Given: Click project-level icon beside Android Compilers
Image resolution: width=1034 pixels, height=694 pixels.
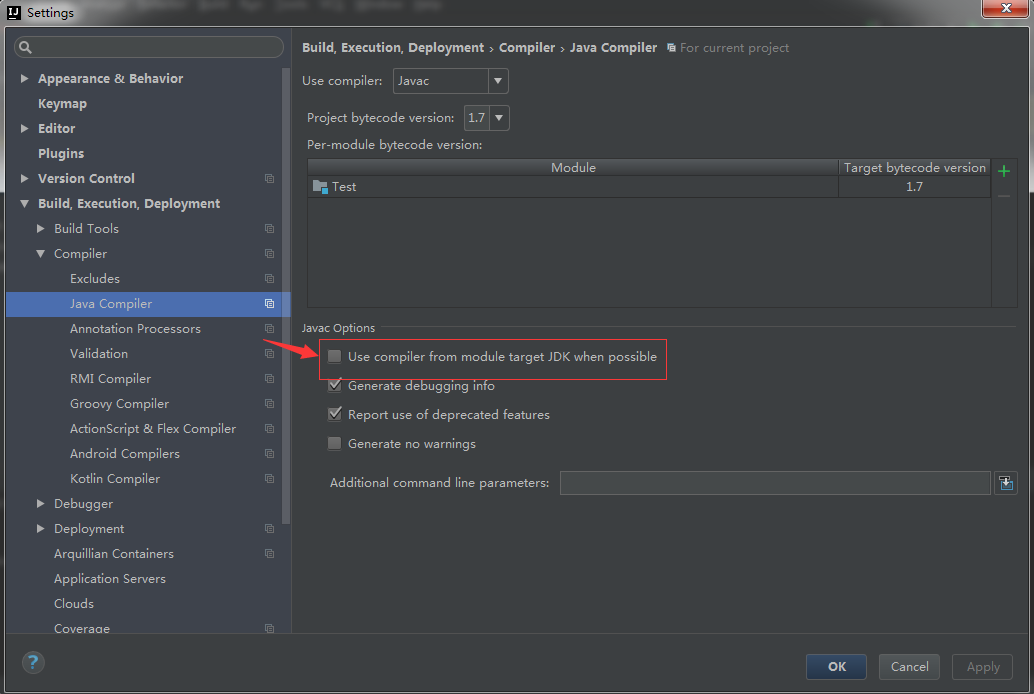Looking at the screenshot, I should pyautogui.click(x=269, y=453).
